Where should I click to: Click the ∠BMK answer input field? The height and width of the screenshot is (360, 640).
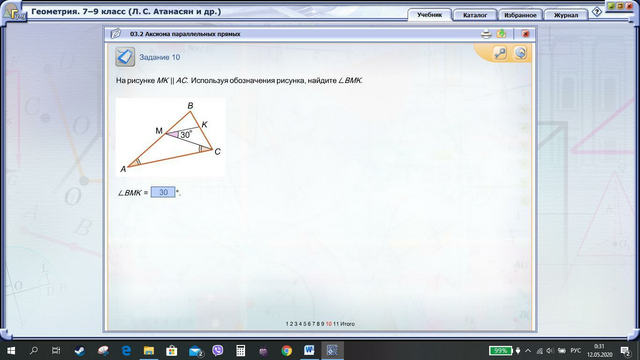click(x=163, y=192)
